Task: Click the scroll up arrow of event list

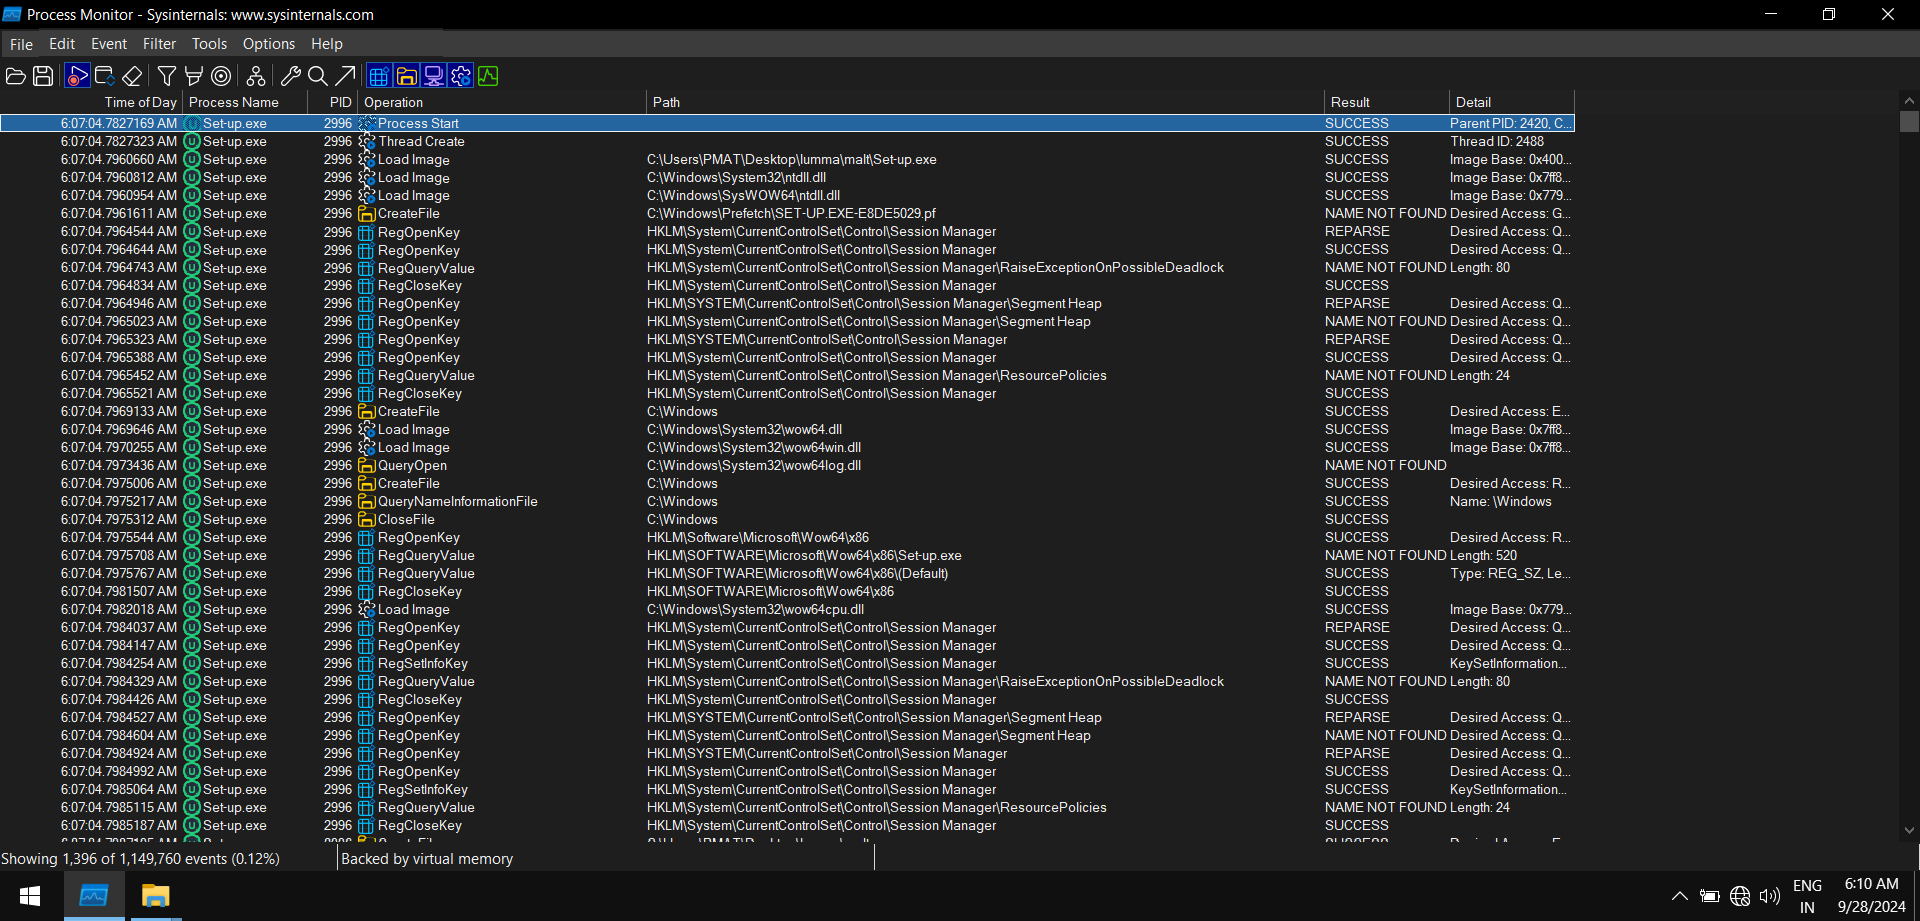Action: pos(1909,101)
